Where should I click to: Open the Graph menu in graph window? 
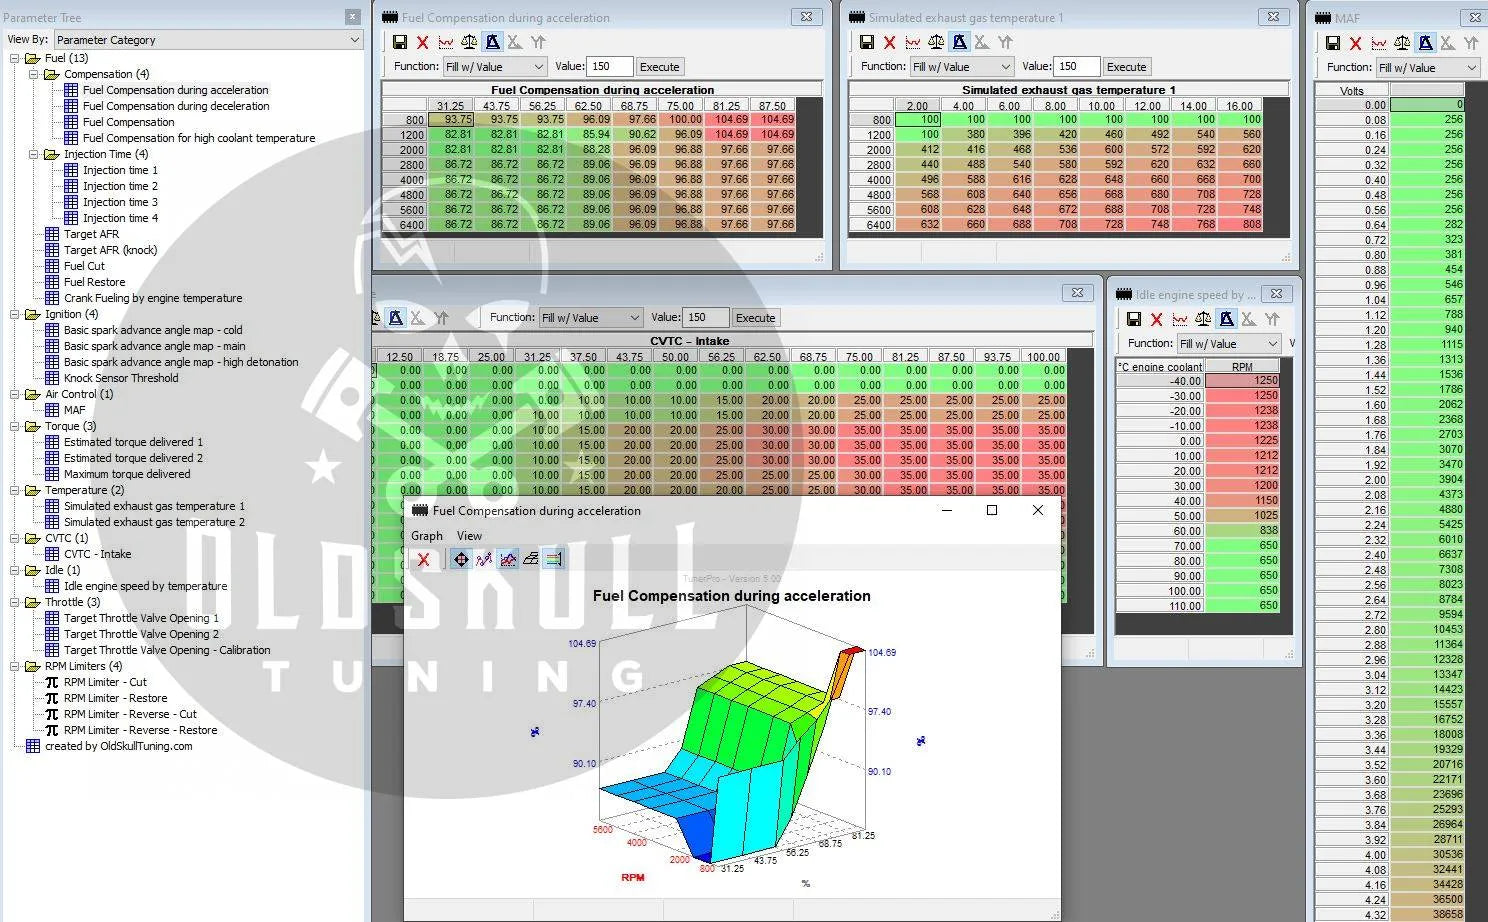coord(426,536)
